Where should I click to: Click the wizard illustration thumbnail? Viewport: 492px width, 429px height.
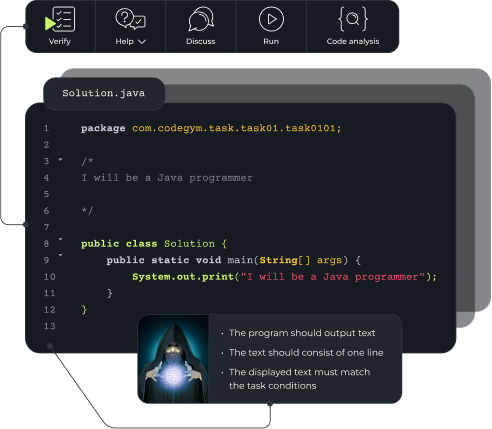(x=173, y=359)
